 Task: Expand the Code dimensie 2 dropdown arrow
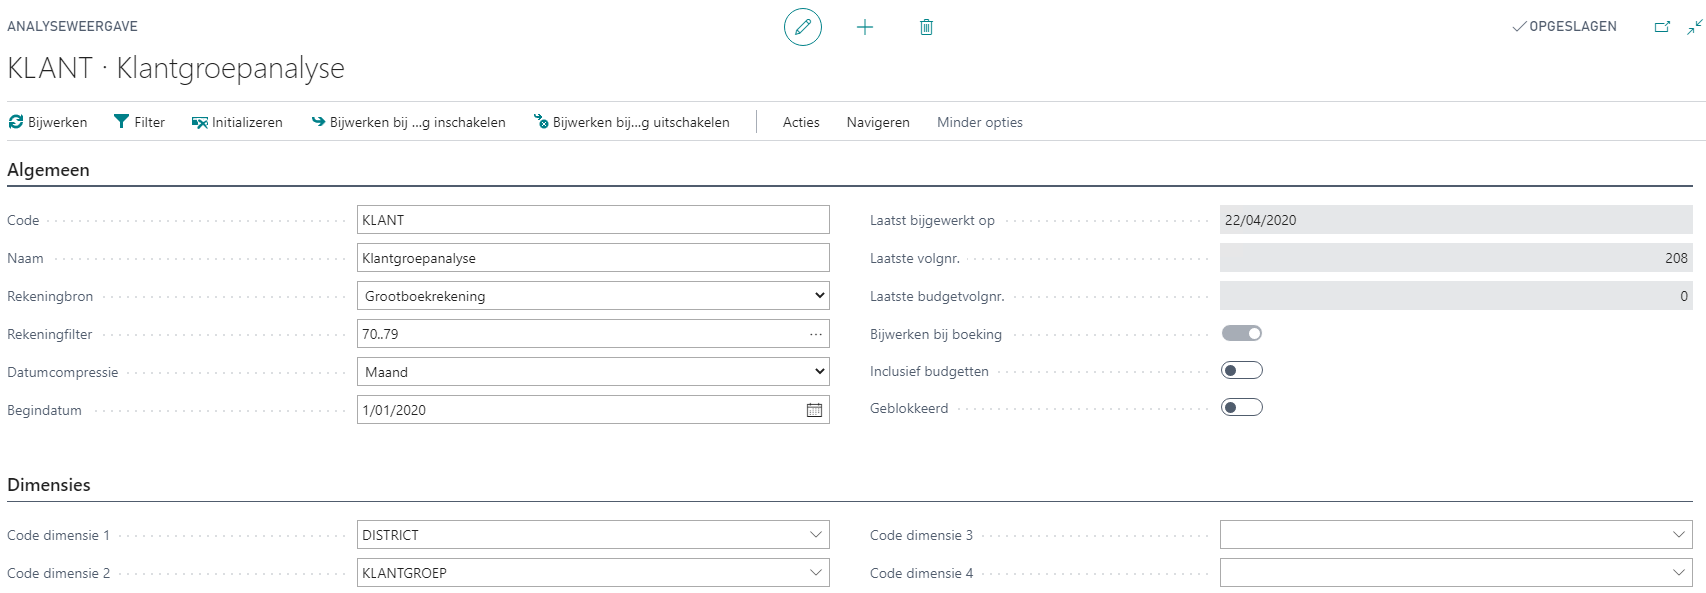[816, 573]
